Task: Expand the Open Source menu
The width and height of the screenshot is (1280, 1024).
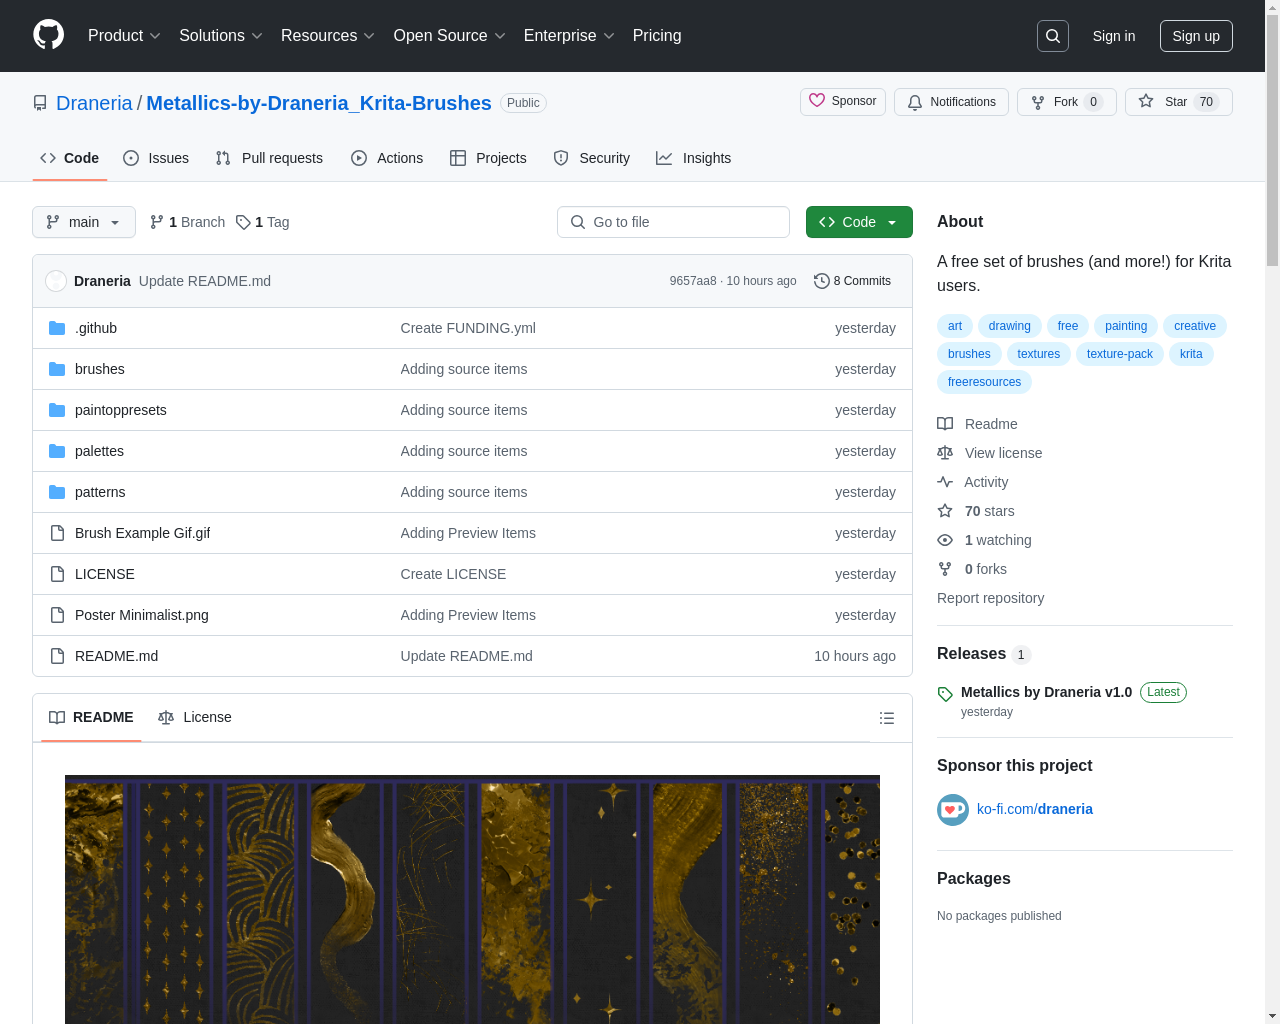Action: (x=450, y=36)
